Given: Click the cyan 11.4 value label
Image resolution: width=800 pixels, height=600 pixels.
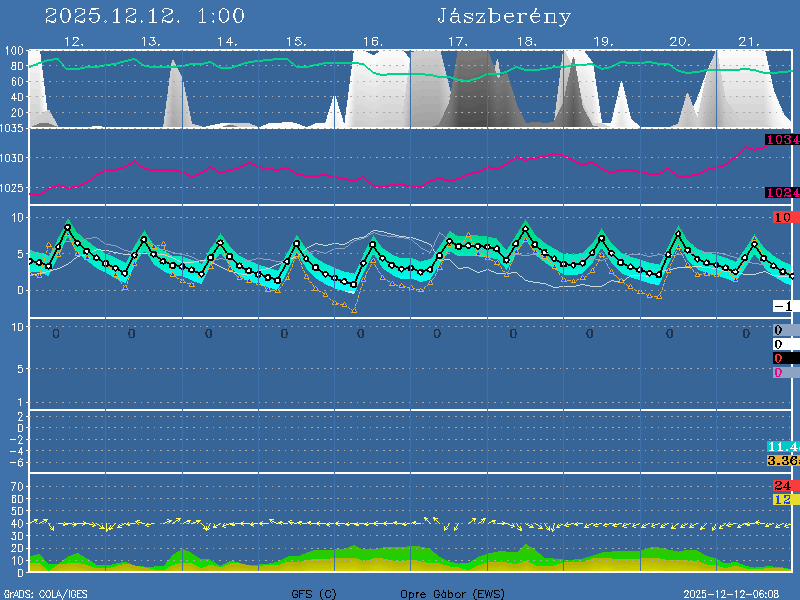Looking at the screenshot, I should (781, 446).
